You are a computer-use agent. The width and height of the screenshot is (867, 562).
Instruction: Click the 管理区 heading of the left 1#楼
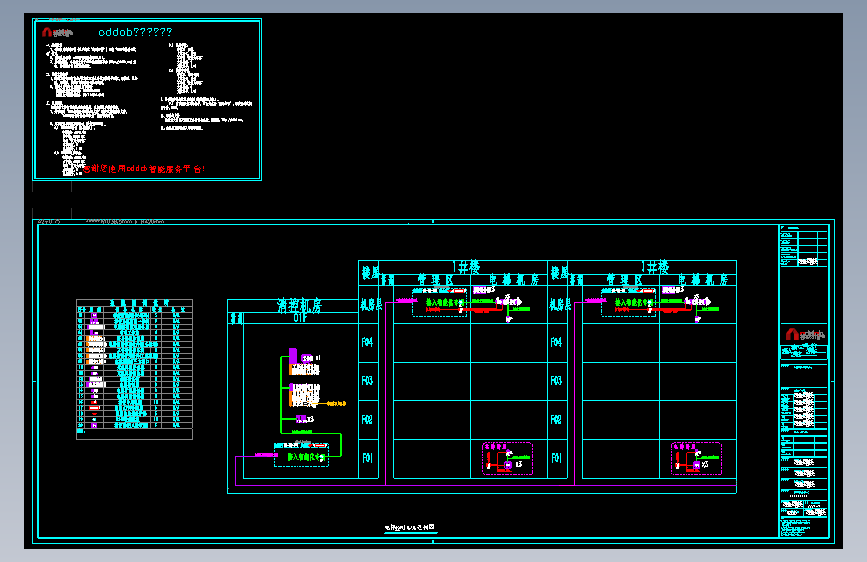[436, 280]
